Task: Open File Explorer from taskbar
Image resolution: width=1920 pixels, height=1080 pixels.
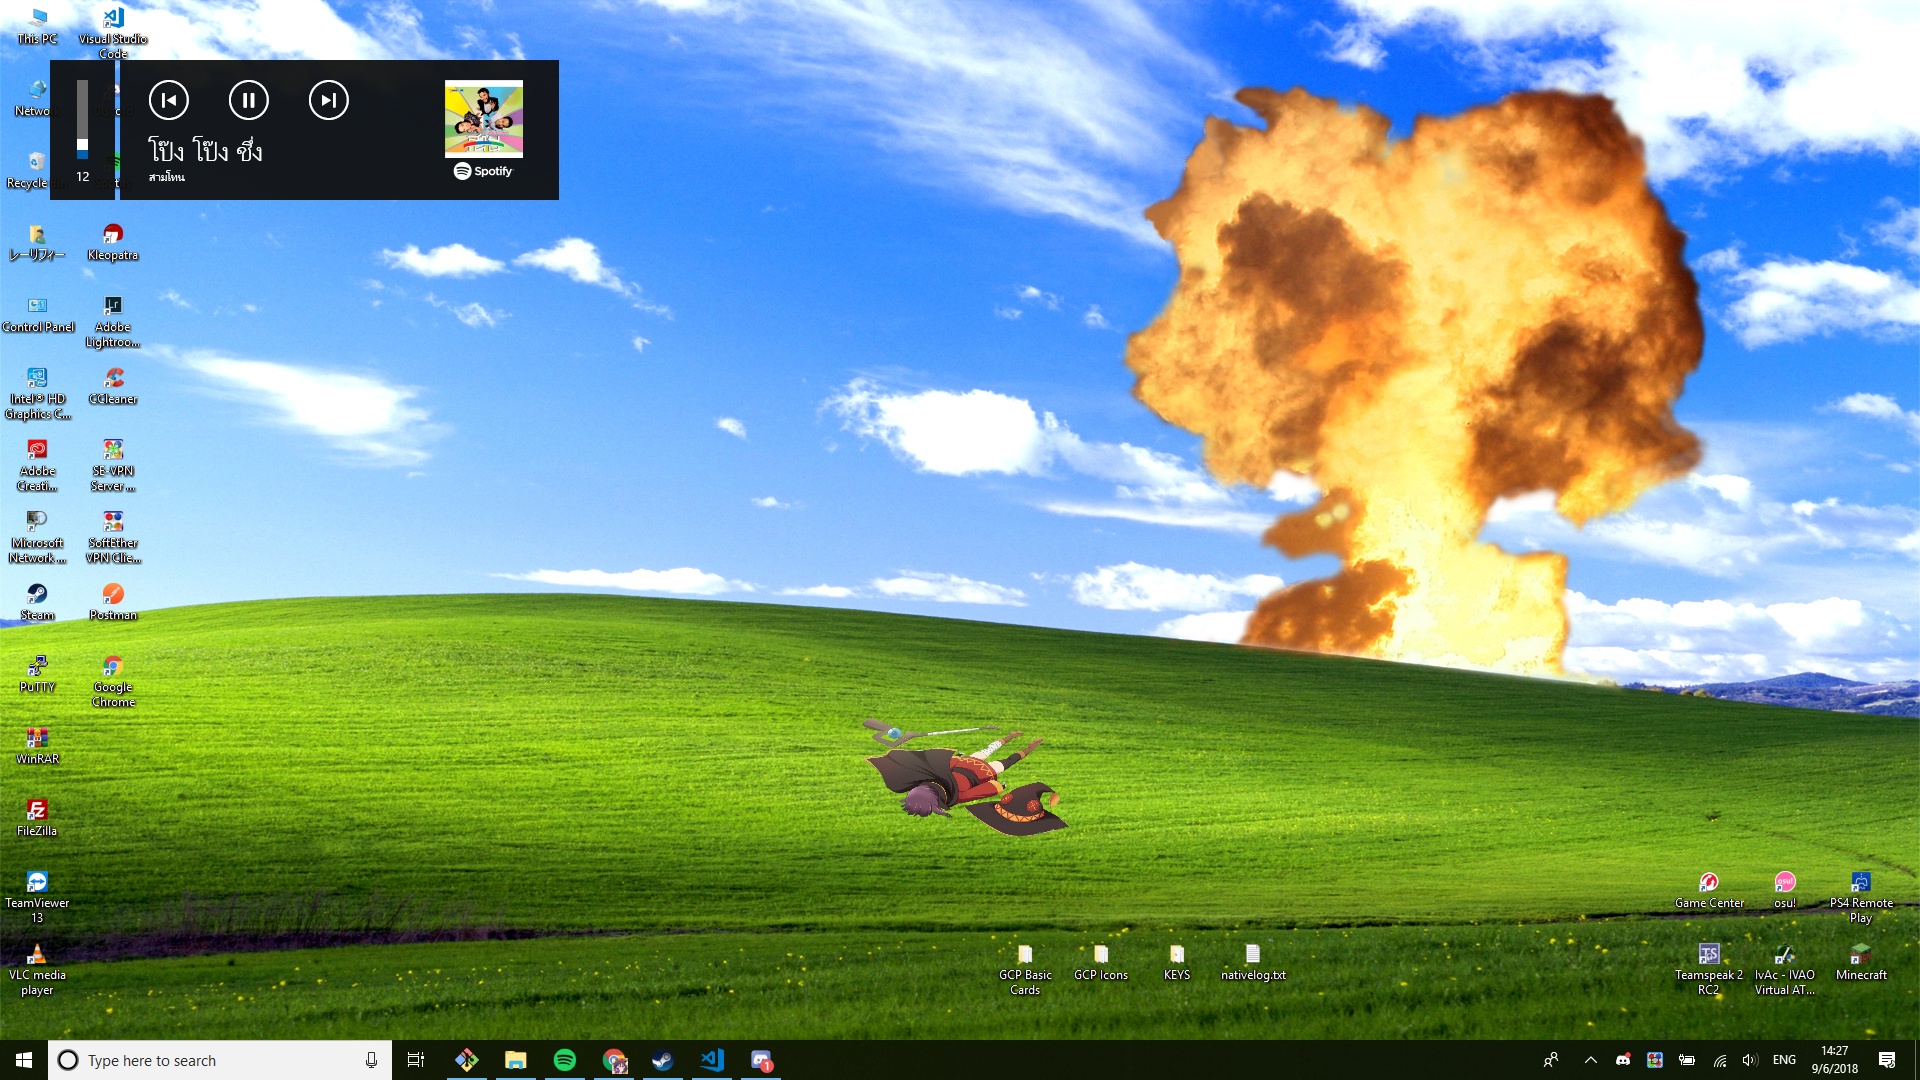Action: coord(516,1060)
